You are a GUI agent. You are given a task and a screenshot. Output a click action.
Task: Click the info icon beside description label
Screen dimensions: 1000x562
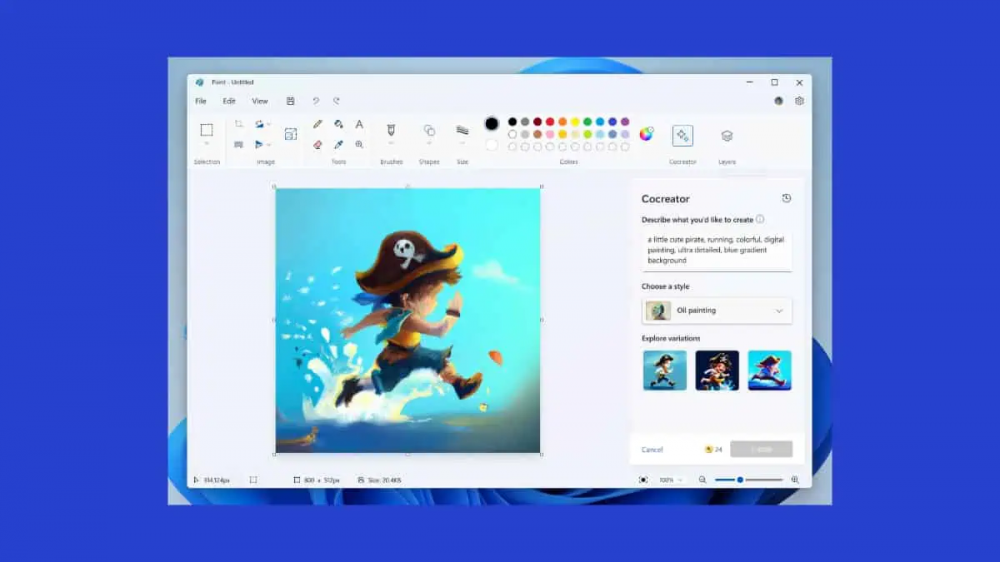[760, 219]
